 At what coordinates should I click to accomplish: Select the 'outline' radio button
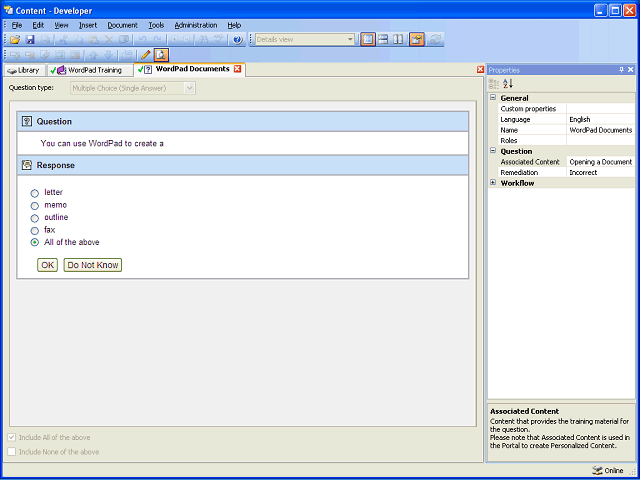click(35, 218)
